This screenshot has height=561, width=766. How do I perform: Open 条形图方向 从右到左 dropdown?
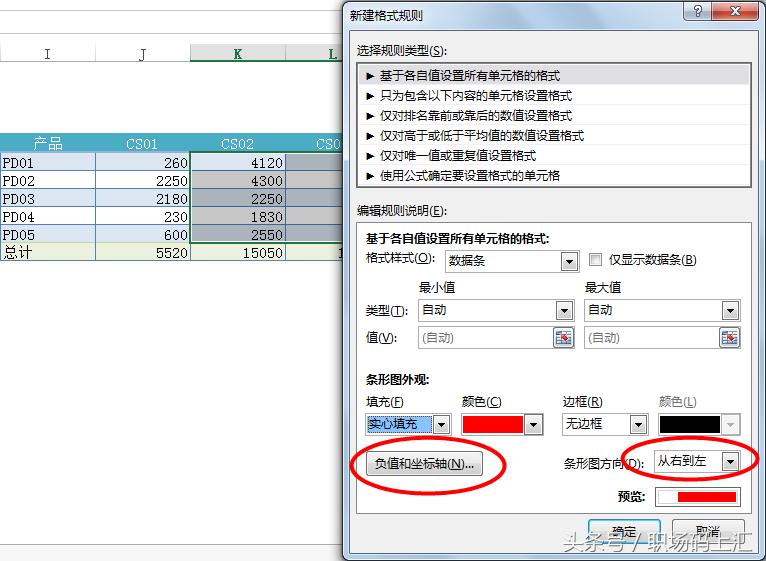tap(730, 461)
